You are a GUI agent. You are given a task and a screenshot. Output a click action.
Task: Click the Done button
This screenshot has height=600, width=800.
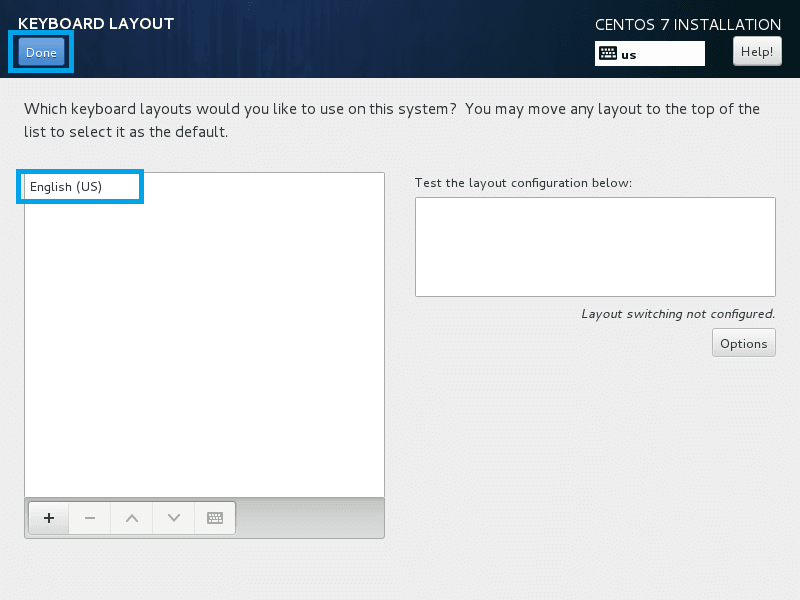pos(41,53)
